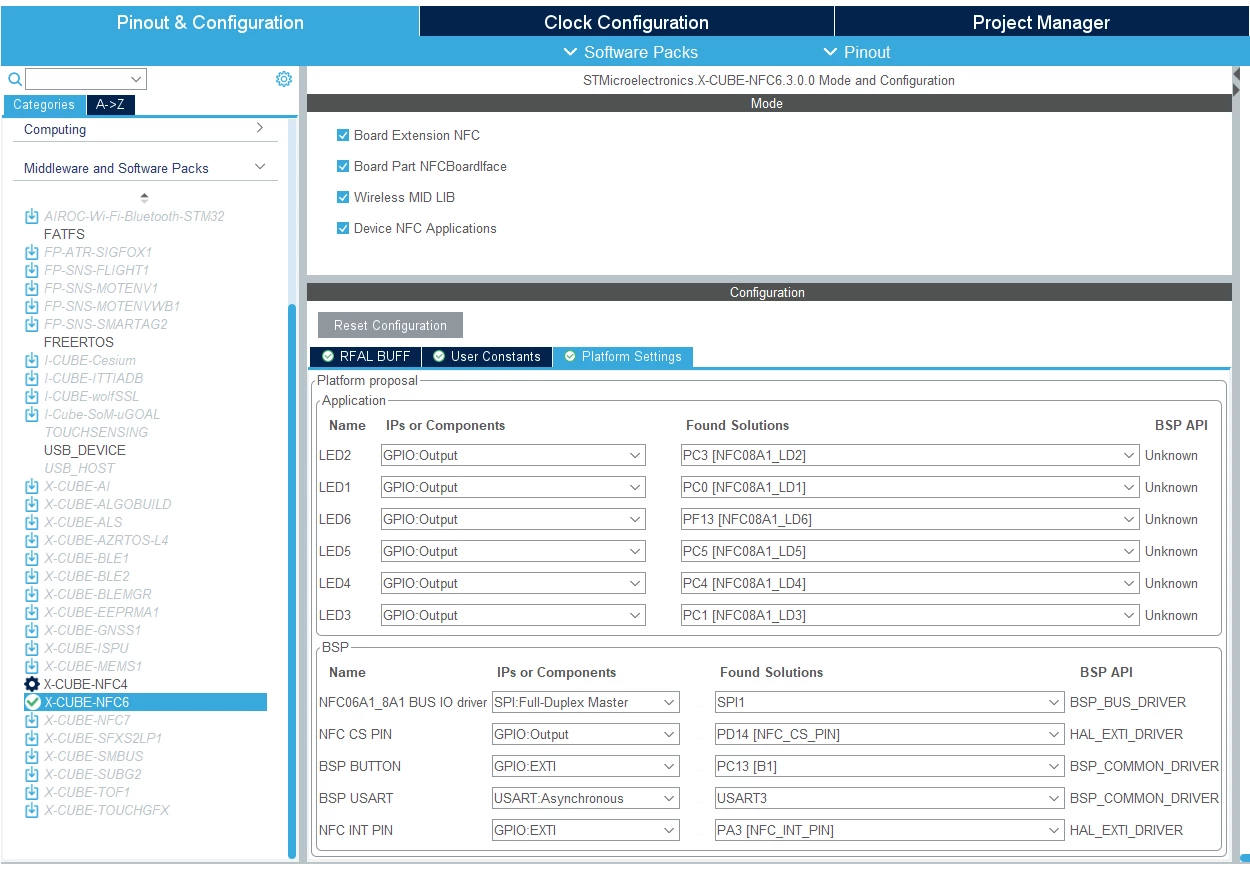The width and height of the screenshot is (1250, 871).
Task: Click the small collapse arrows above the list
Action: pyautogui.click(x=144, y=197)
